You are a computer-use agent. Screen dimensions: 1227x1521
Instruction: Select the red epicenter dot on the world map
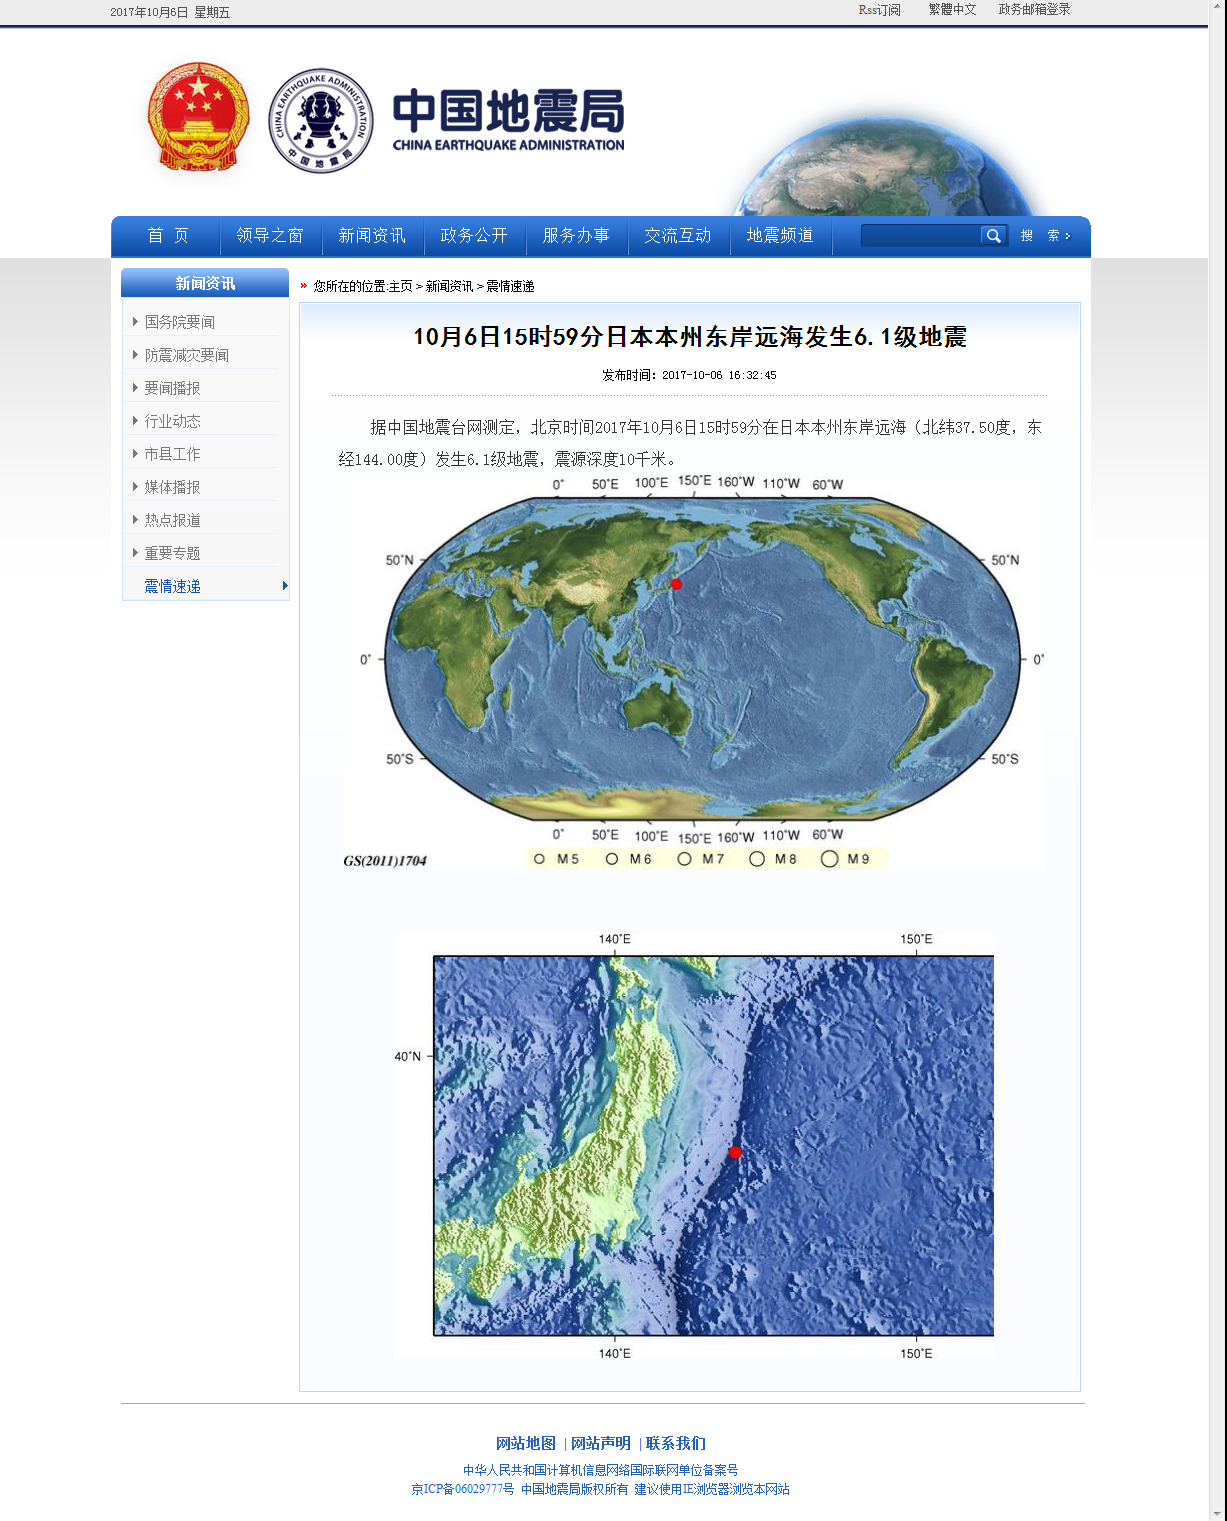(x=677, y=582)
